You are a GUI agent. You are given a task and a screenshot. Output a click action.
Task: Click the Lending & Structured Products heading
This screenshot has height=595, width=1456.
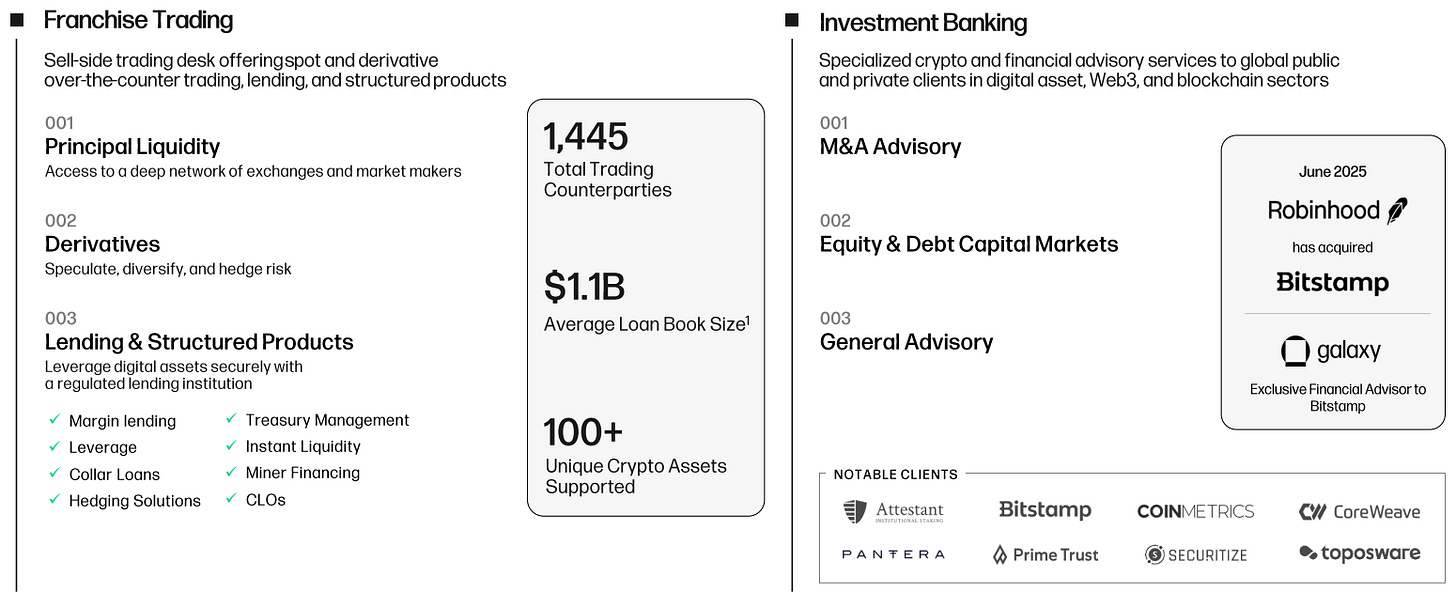(199, 342)
